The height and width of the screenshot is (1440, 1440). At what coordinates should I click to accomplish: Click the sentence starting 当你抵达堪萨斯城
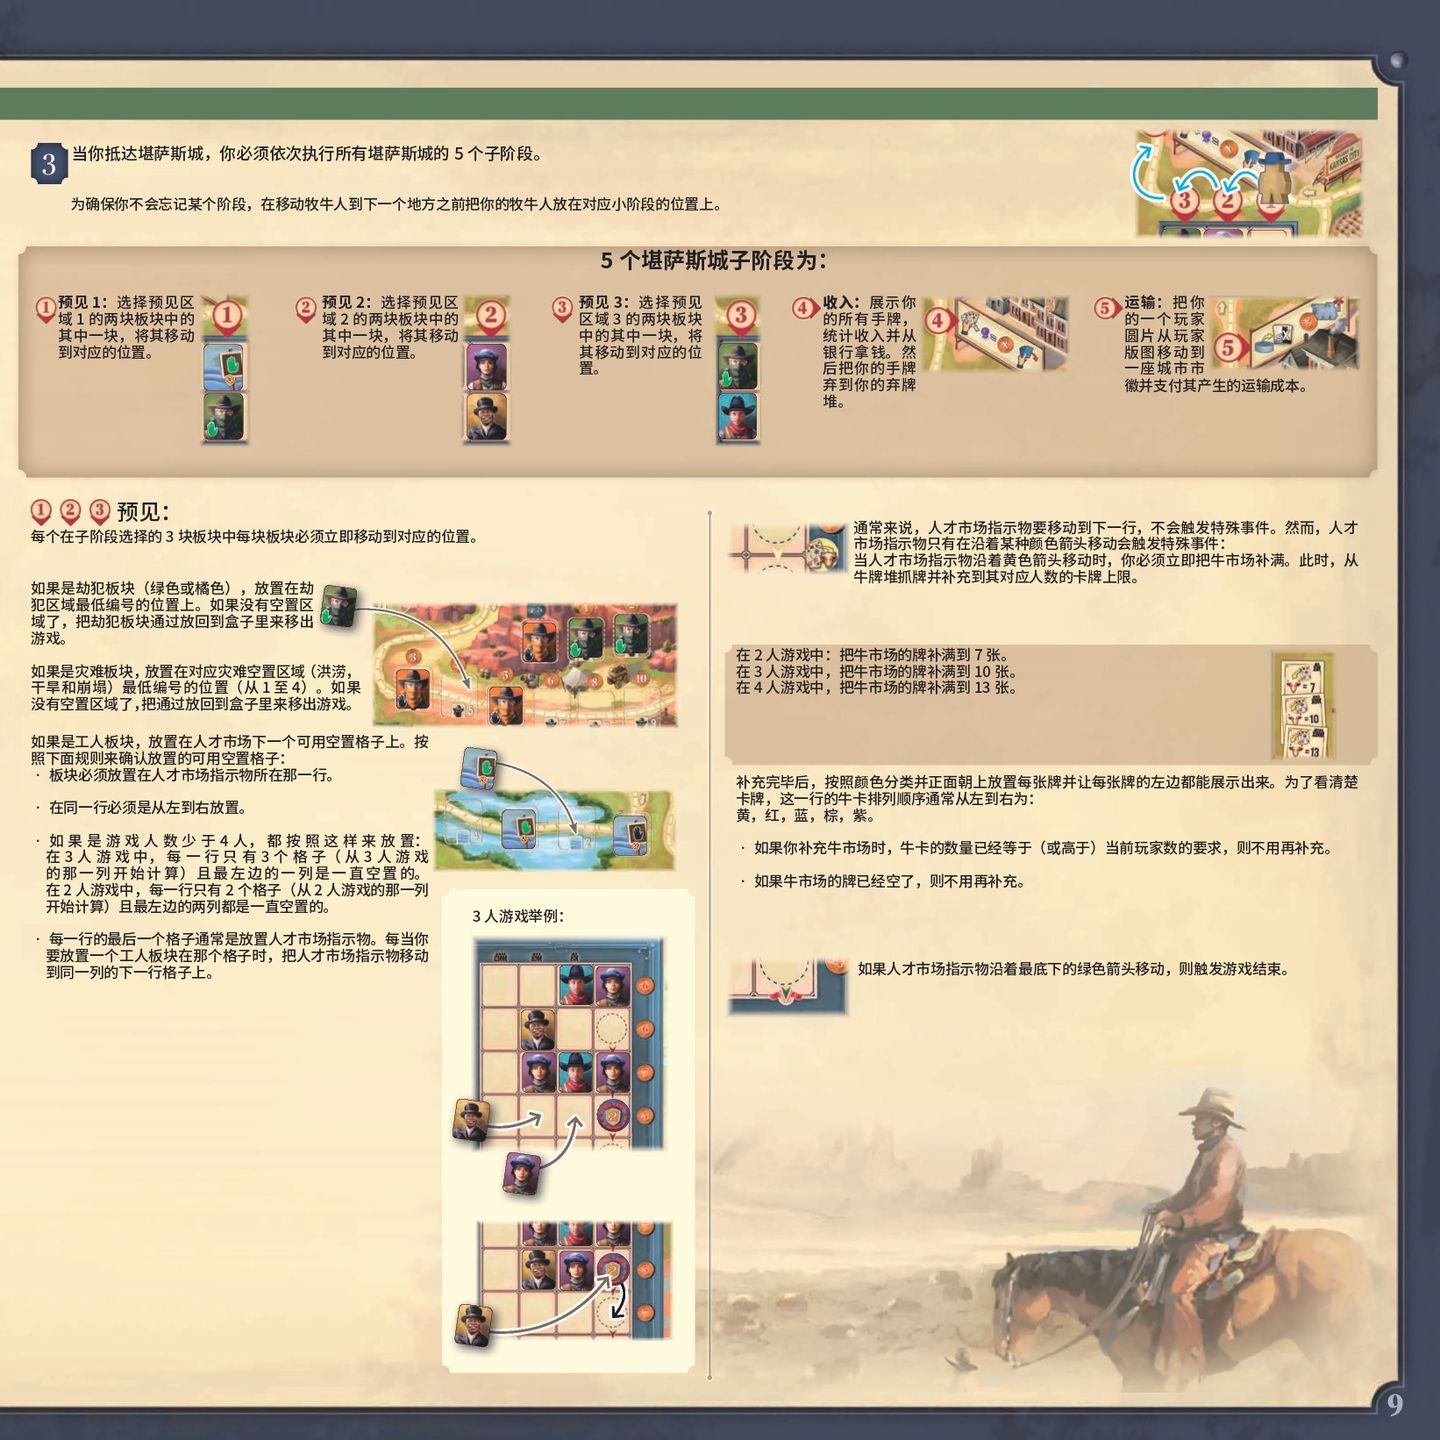tap(308, 153)
